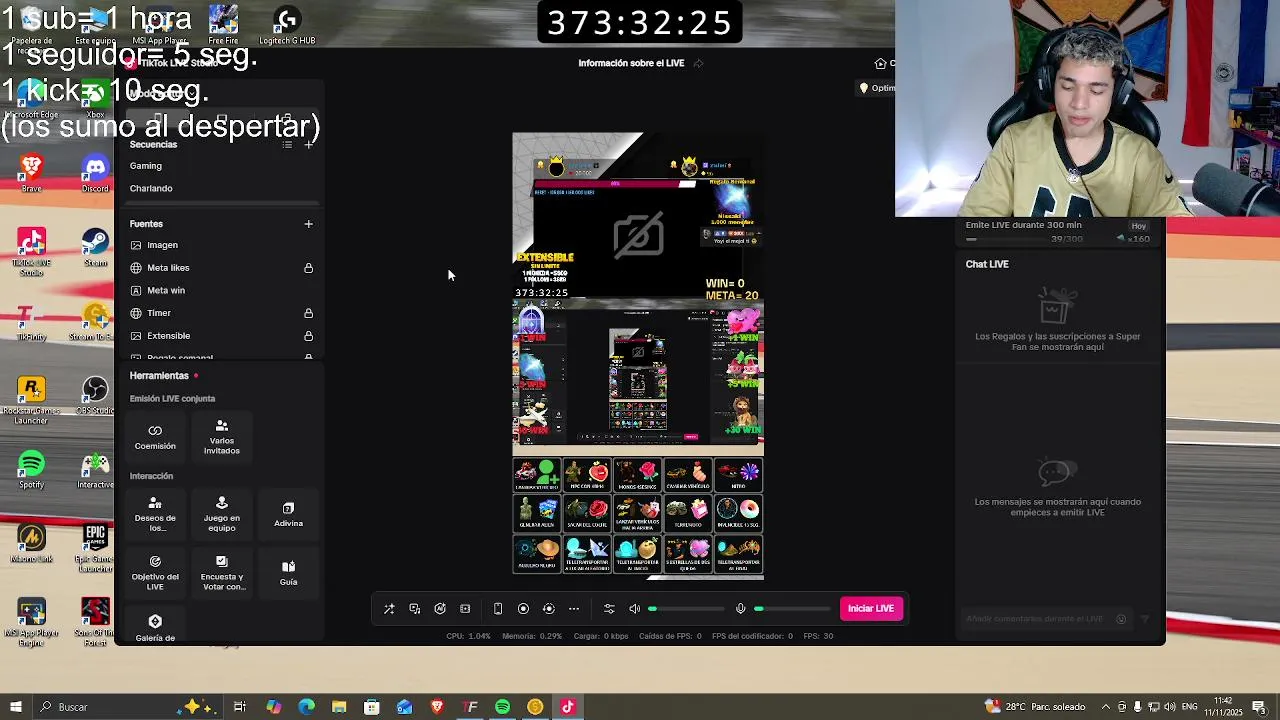Show hidden system tray icons chevron
Screen dimensions: 1280x720
click(1105, 707)
